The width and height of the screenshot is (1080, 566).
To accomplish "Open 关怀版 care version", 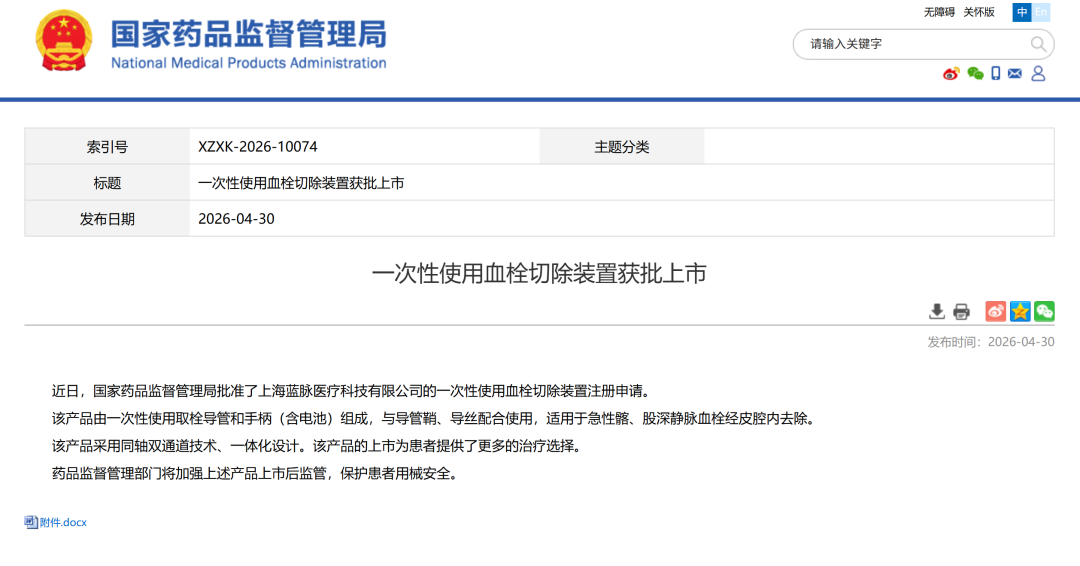I will (x=979, y=12).
